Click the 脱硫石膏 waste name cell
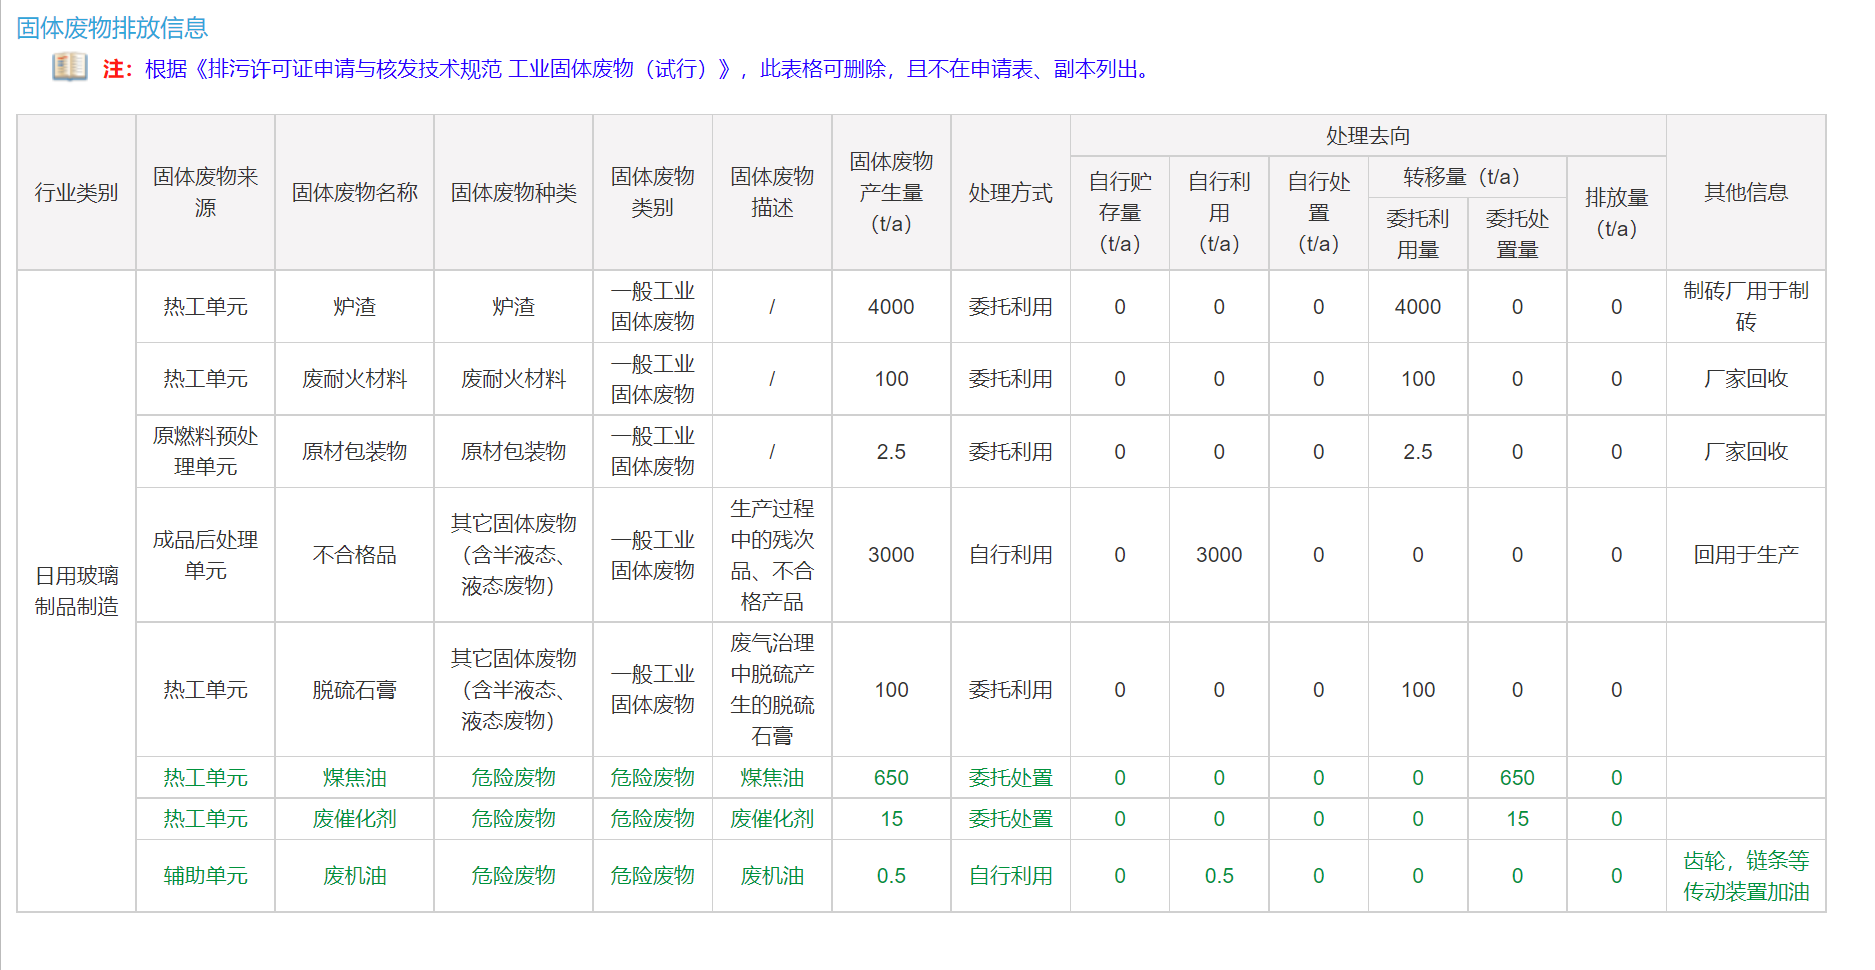 coord(354,690)
